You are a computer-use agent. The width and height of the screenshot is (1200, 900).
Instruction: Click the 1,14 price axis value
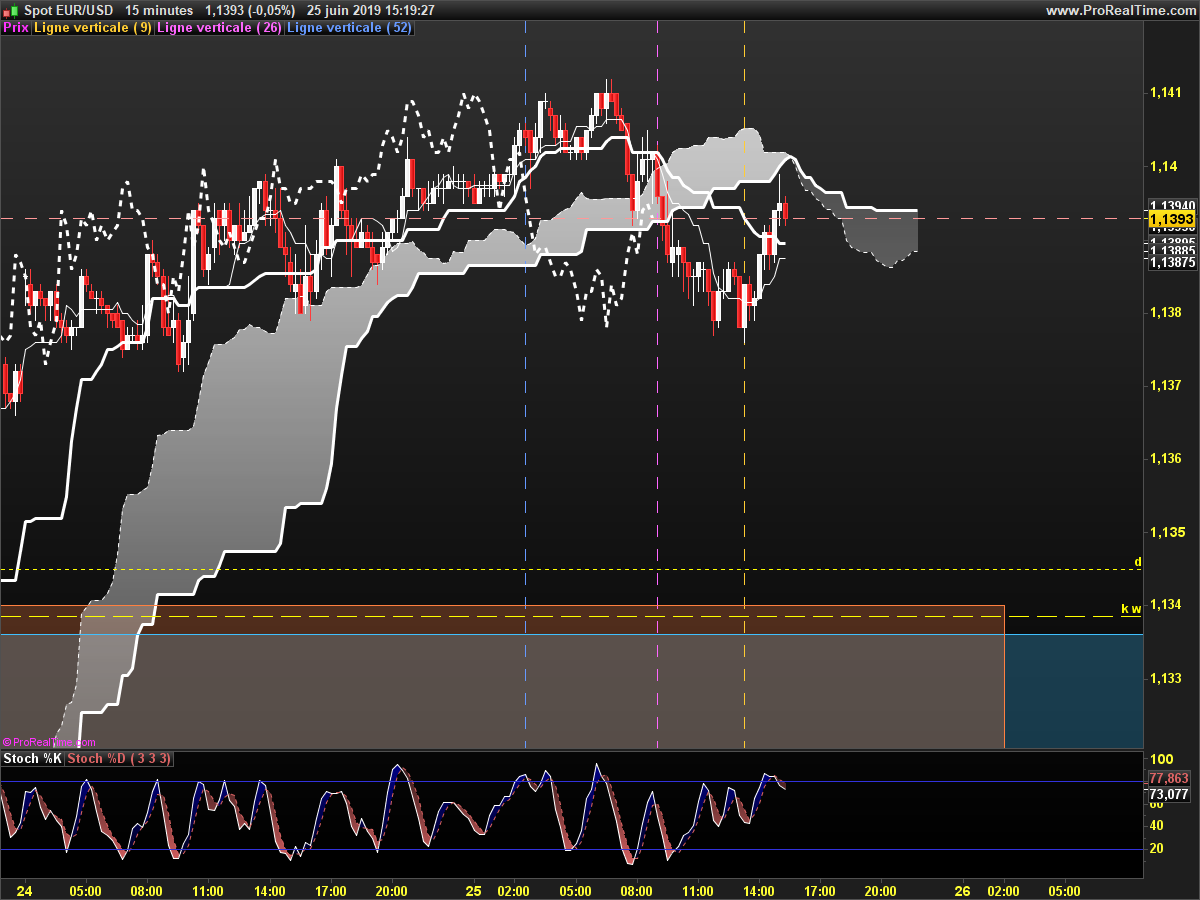pyautogui.click(x=1162, y=166)
